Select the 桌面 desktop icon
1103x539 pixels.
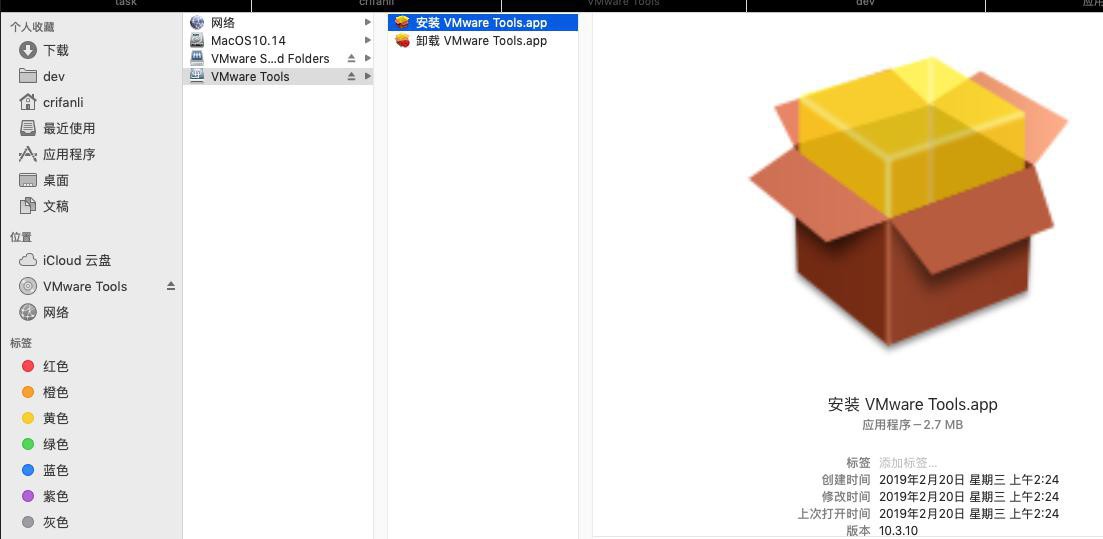[27, 180]
